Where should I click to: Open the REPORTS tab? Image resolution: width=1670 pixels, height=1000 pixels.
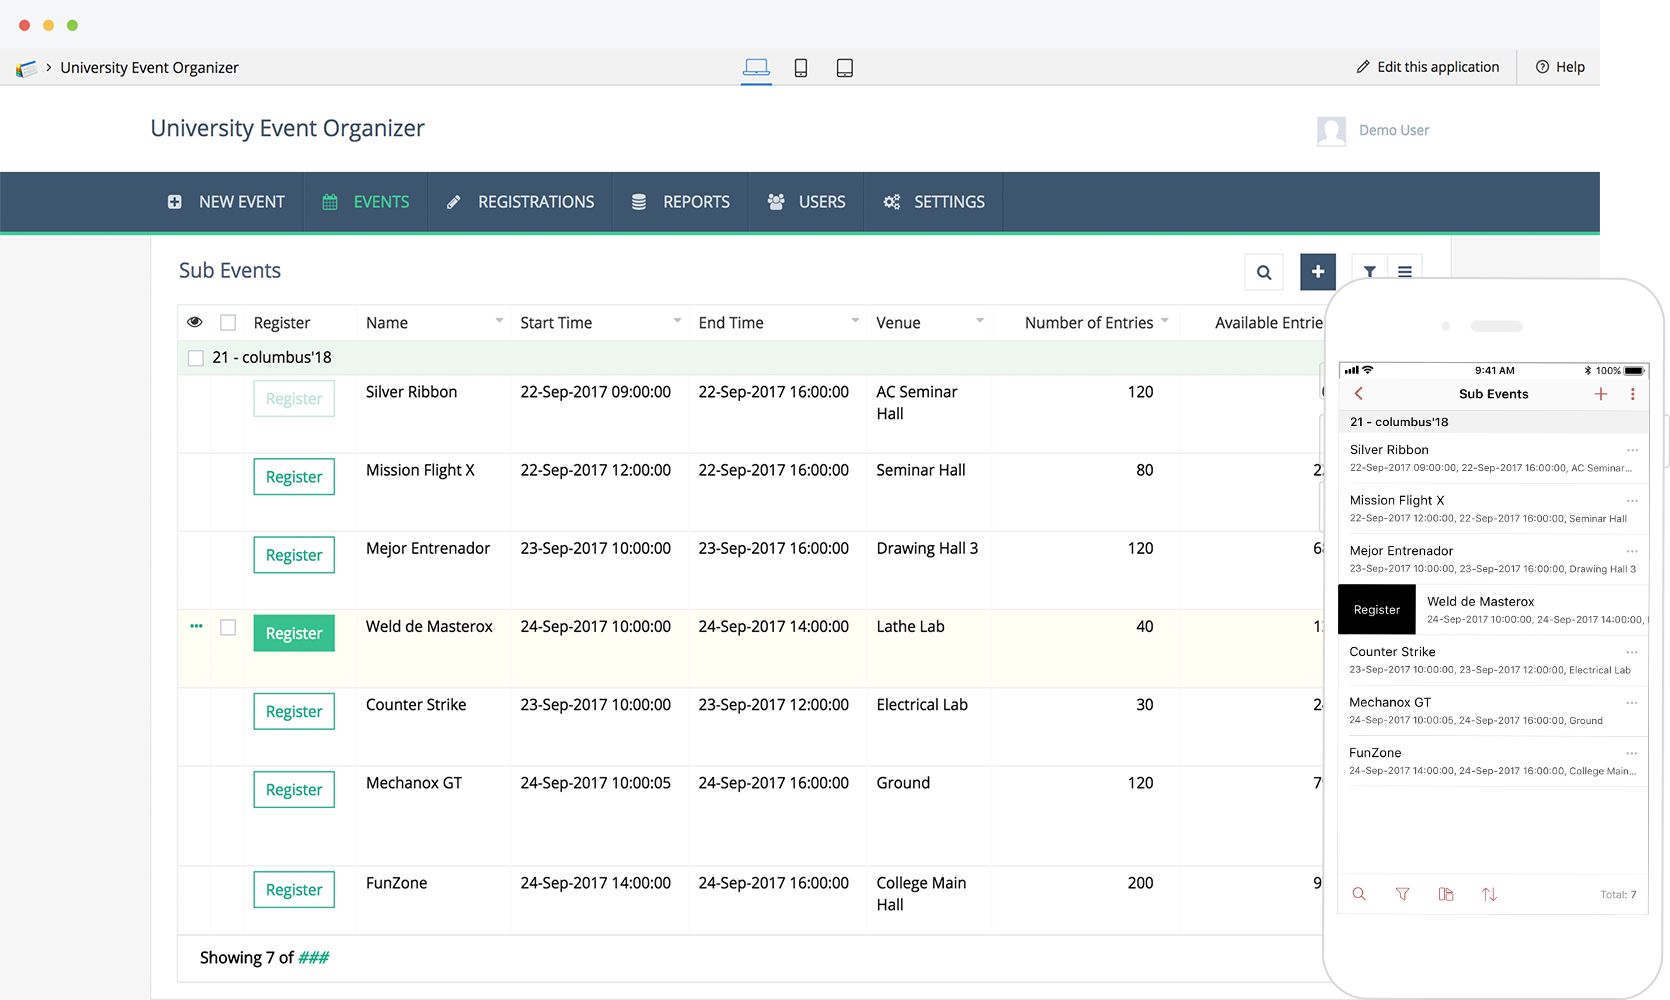[681, 202]
